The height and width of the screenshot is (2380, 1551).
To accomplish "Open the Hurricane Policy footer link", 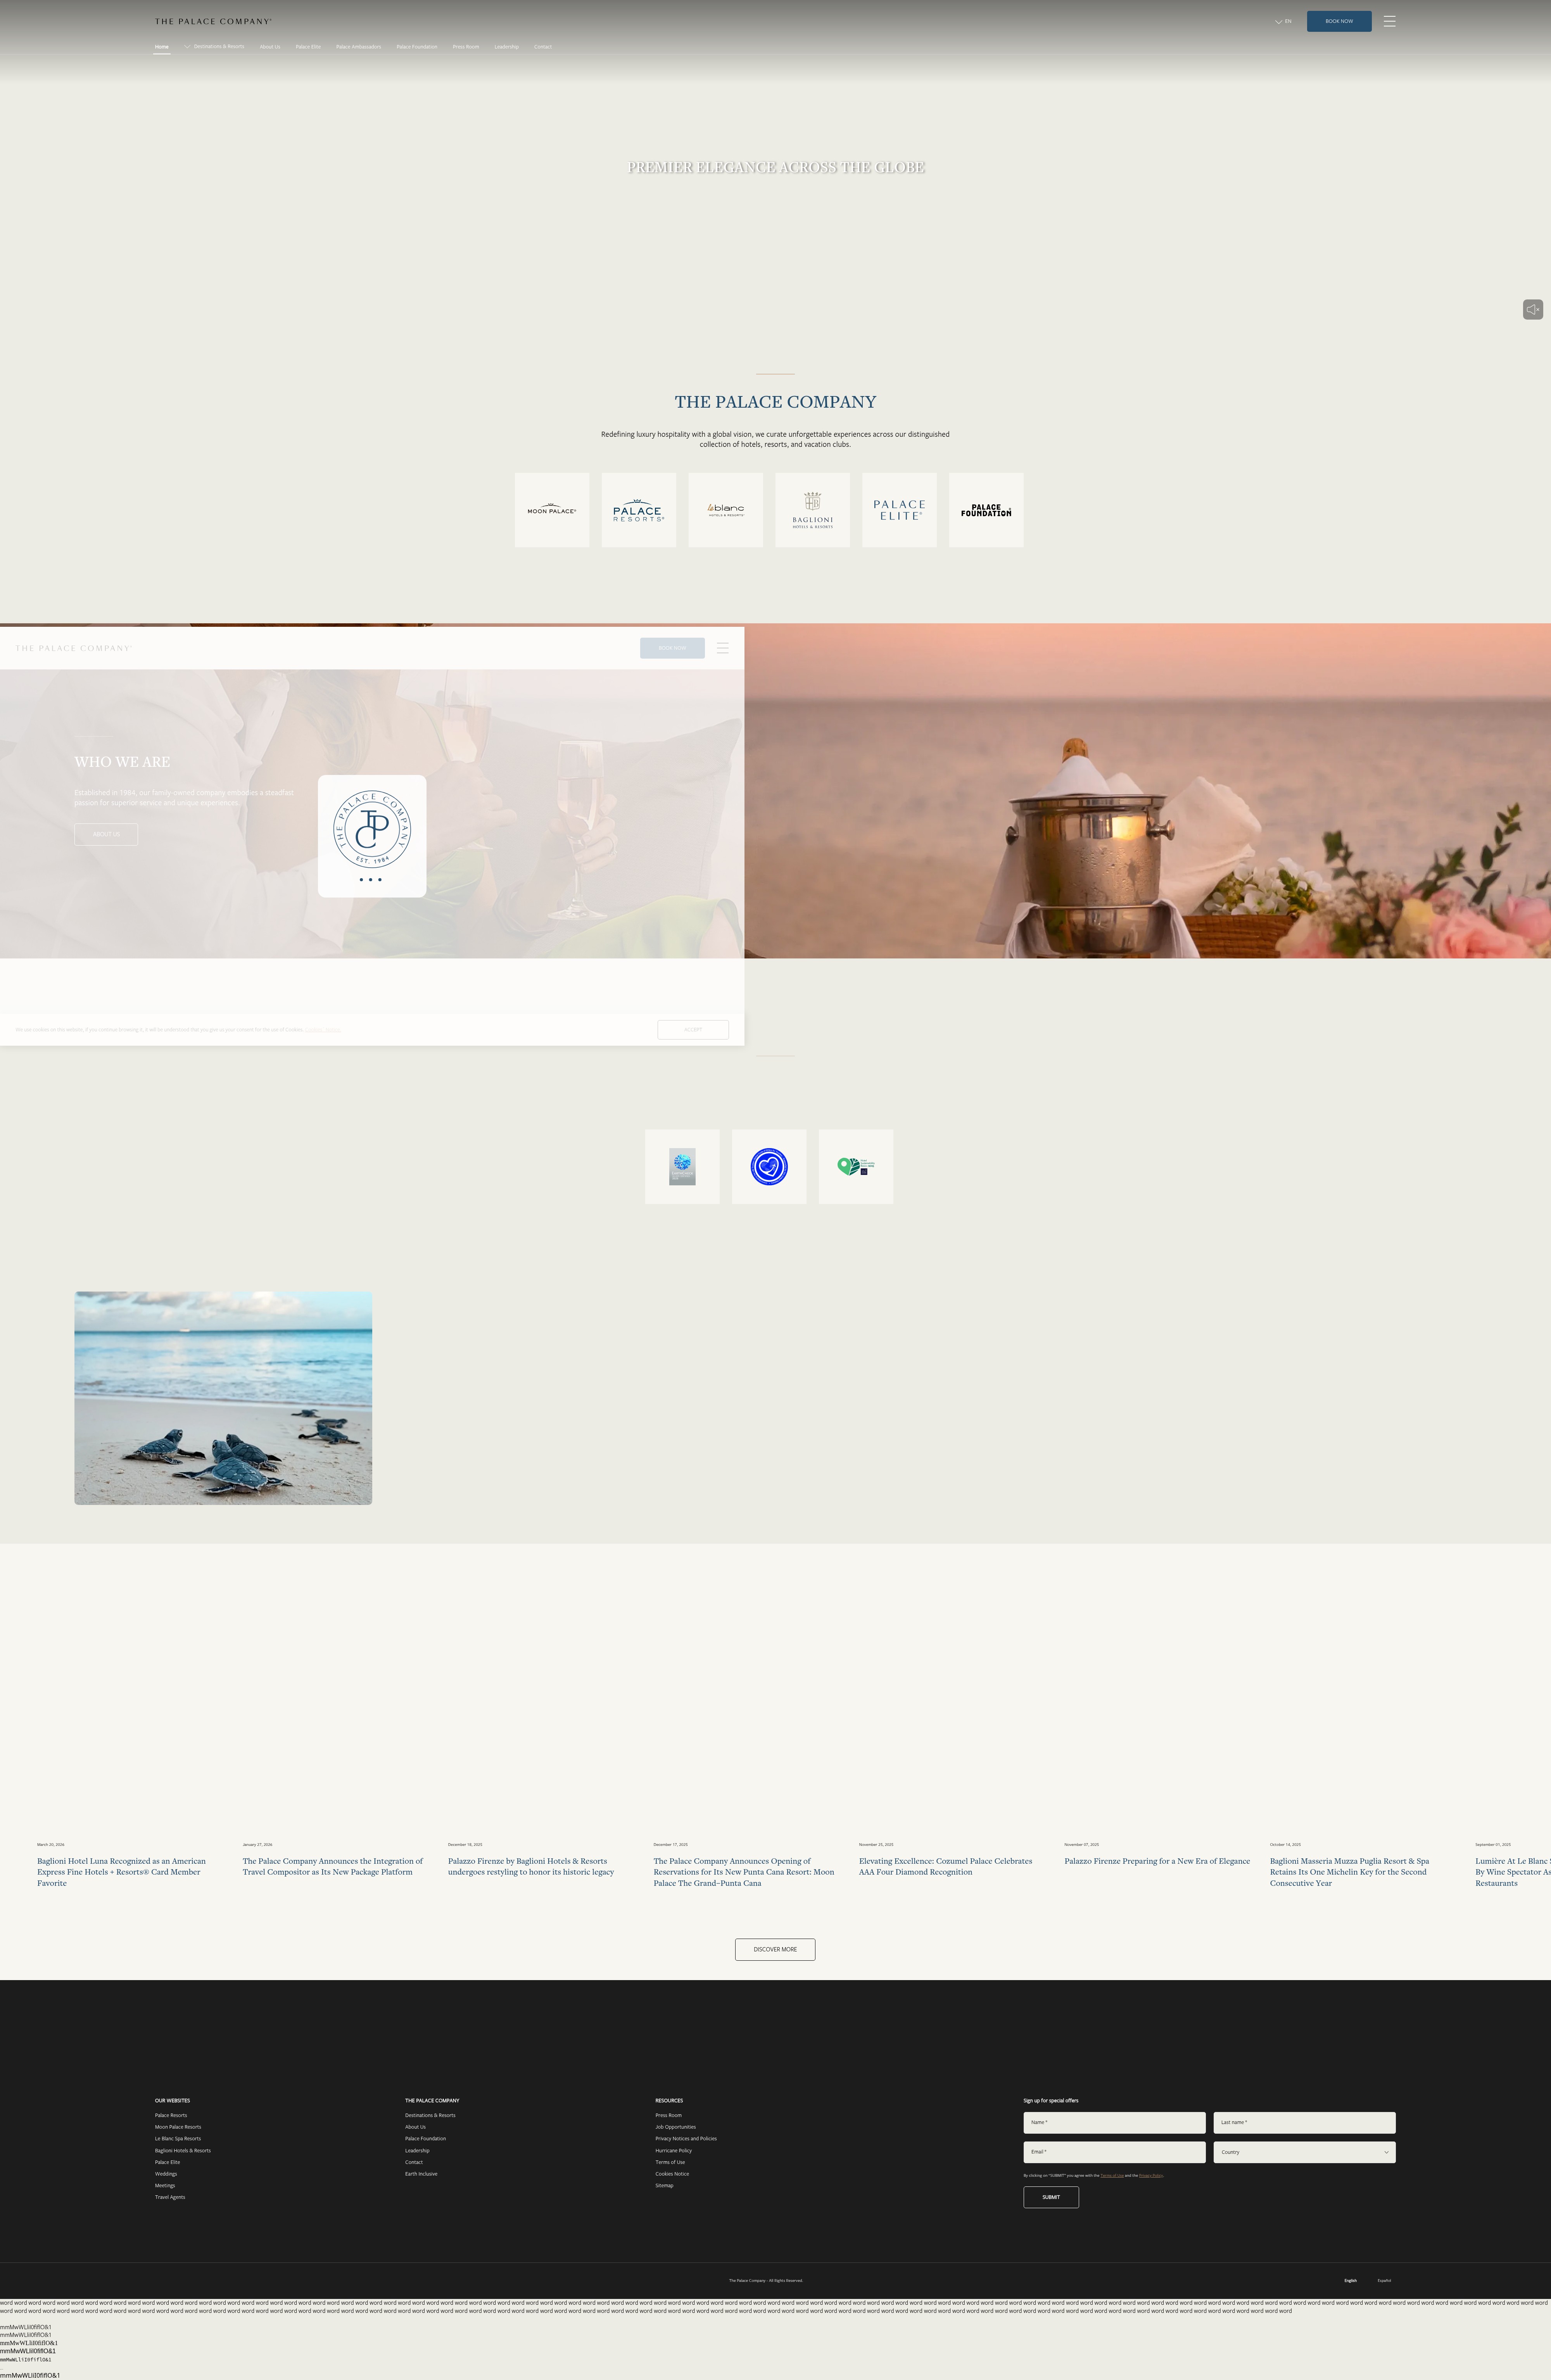I will (674, 2150).
